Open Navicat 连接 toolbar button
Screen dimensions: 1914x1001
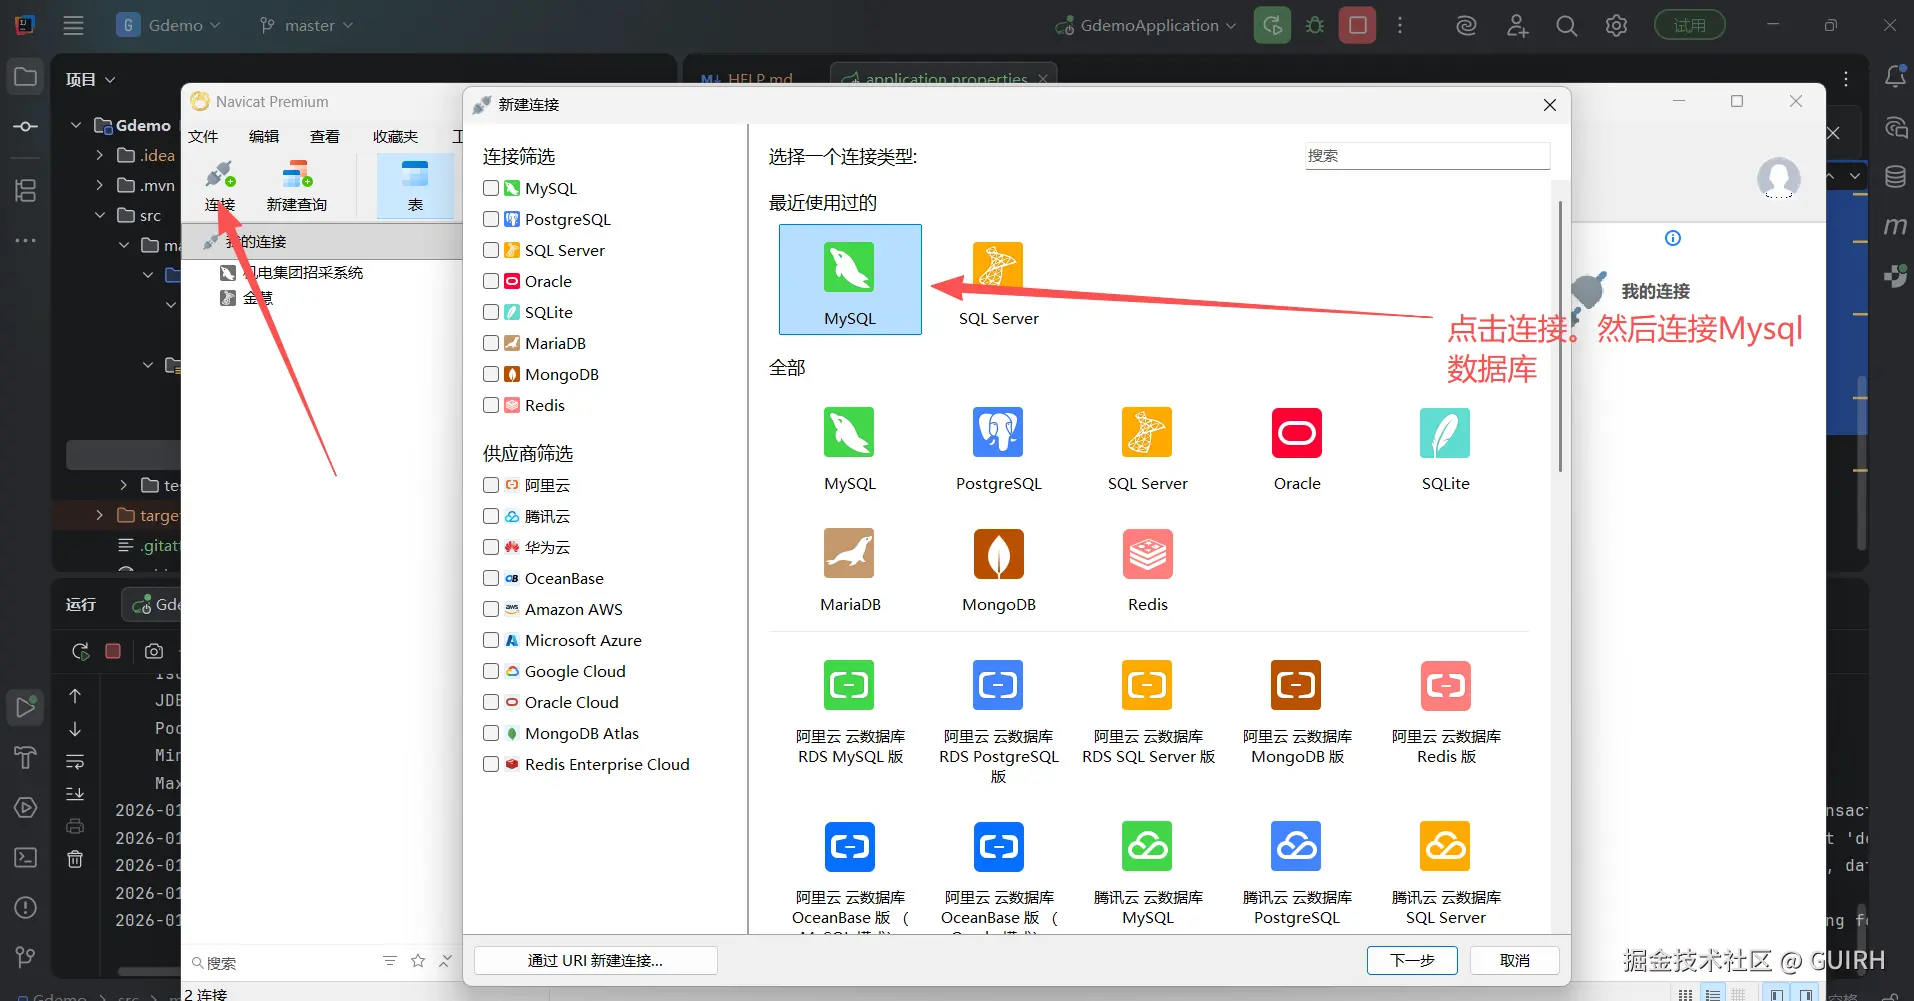click(220, 186)
